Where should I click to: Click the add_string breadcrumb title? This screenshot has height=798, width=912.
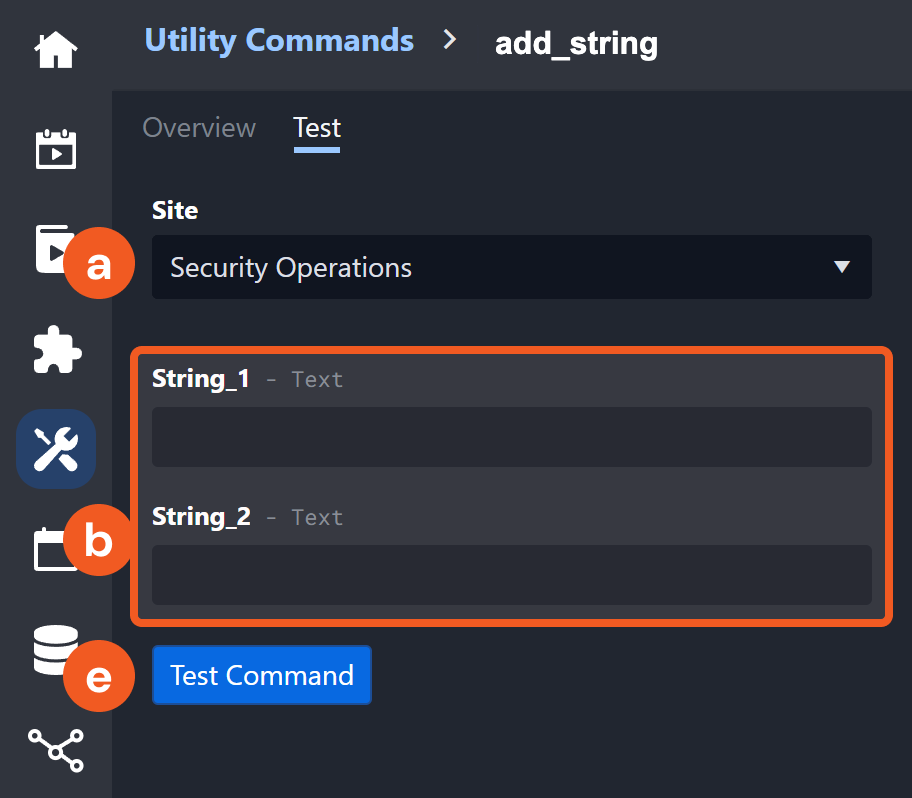pyautogui.click(x=576, y=43)
